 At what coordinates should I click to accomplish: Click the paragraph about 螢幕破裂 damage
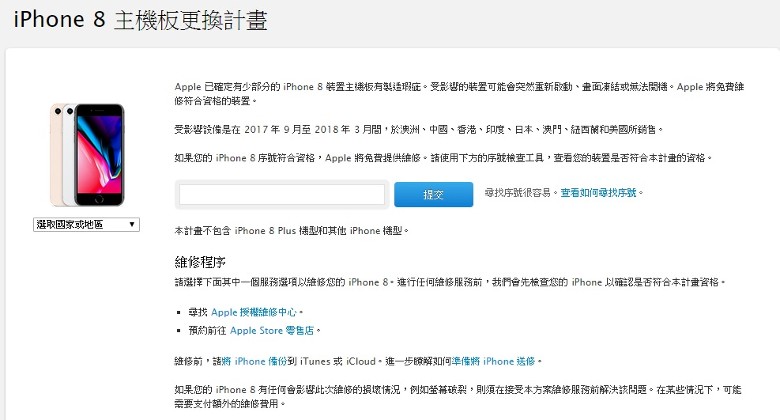click(x=458, y=397)
